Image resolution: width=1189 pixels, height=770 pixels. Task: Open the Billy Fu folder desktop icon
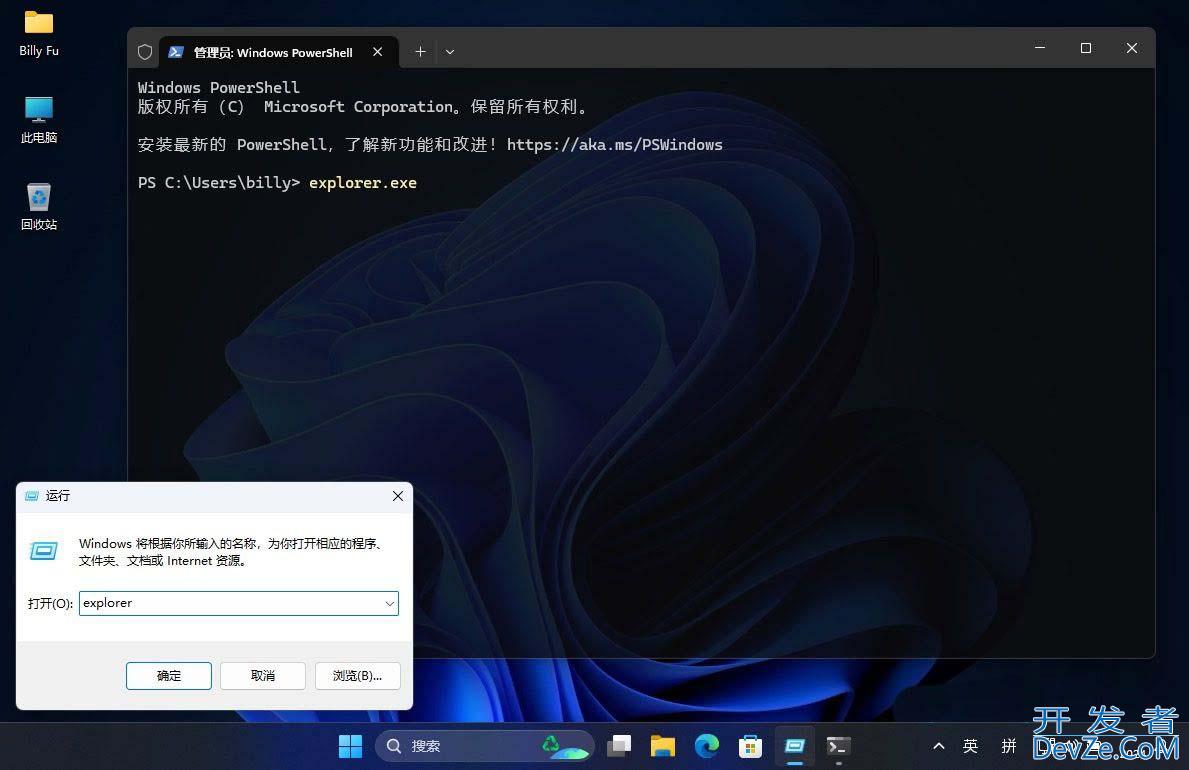(x=39, y=34)
